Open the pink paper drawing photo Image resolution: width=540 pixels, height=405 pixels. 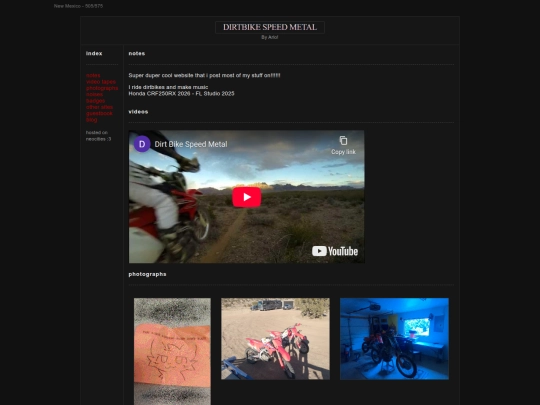[x=172, y=351]
